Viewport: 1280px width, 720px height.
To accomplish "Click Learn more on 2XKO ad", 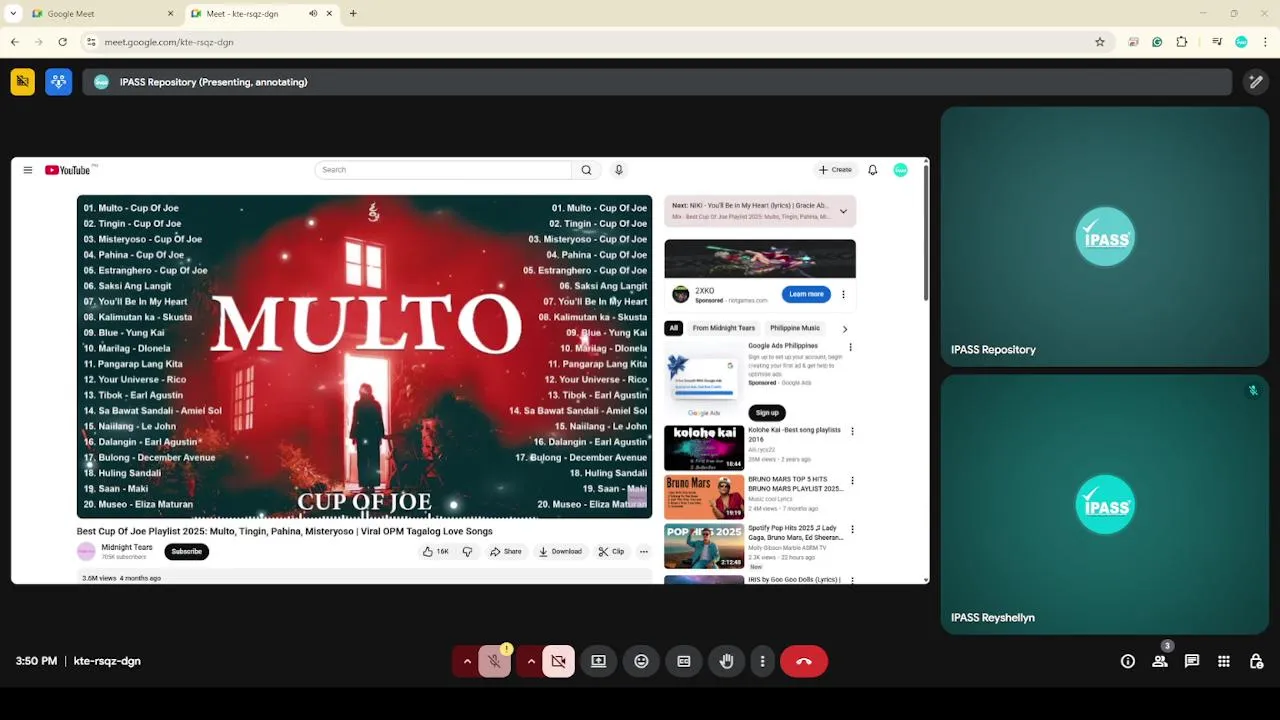I will (806, 294).
